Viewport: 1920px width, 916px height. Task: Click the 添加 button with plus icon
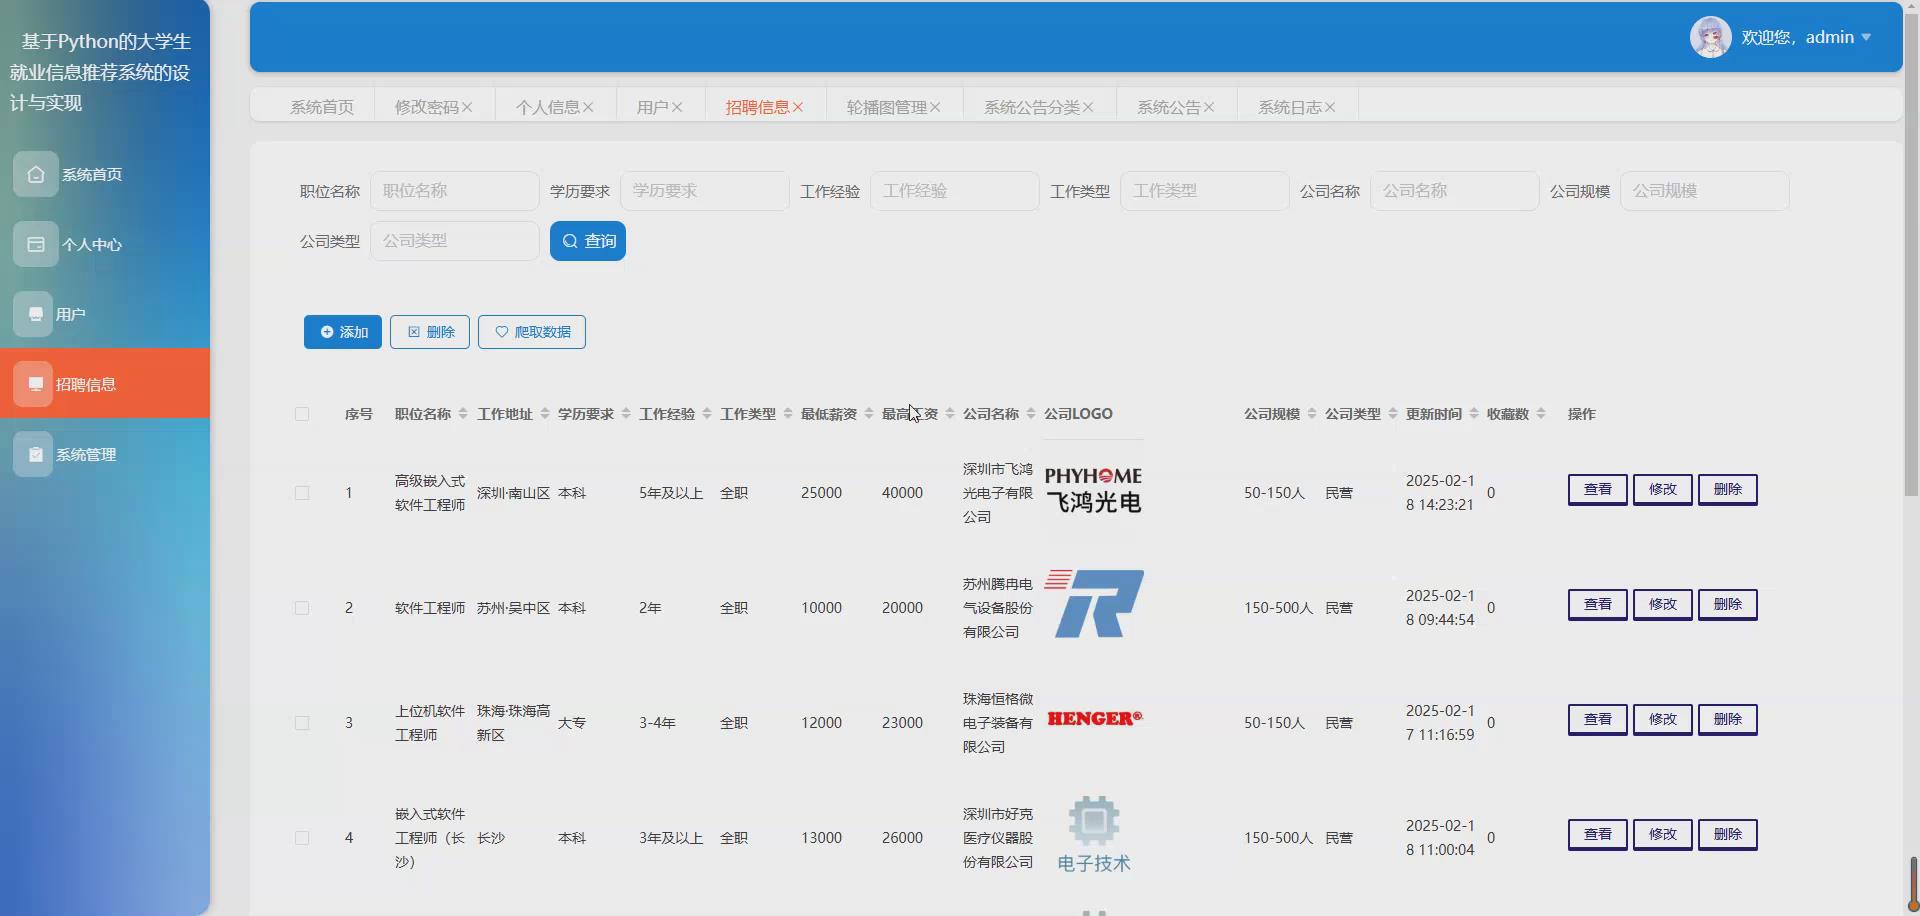click(x=342, y=331)
